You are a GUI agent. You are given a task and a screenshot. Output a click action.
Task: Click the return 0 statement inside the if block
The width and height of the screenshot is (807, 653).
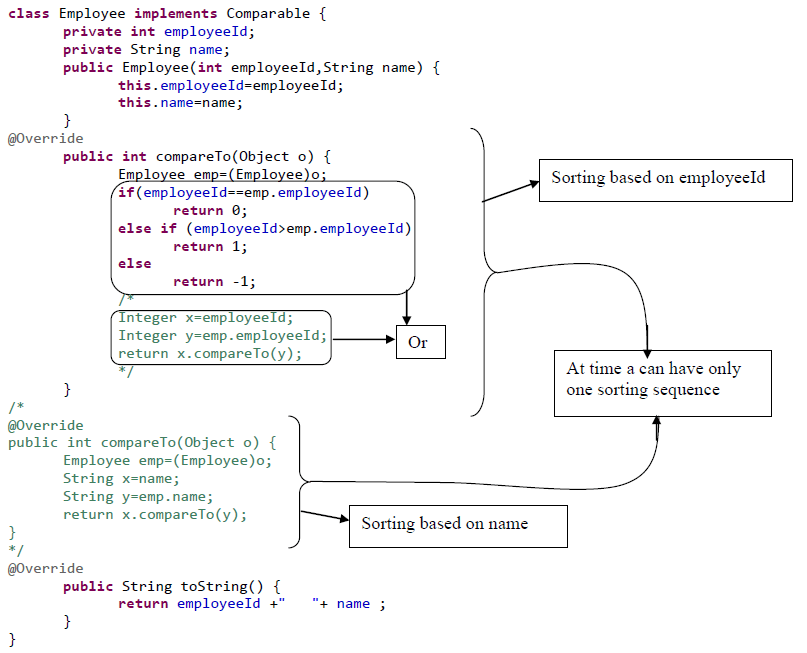210,210
